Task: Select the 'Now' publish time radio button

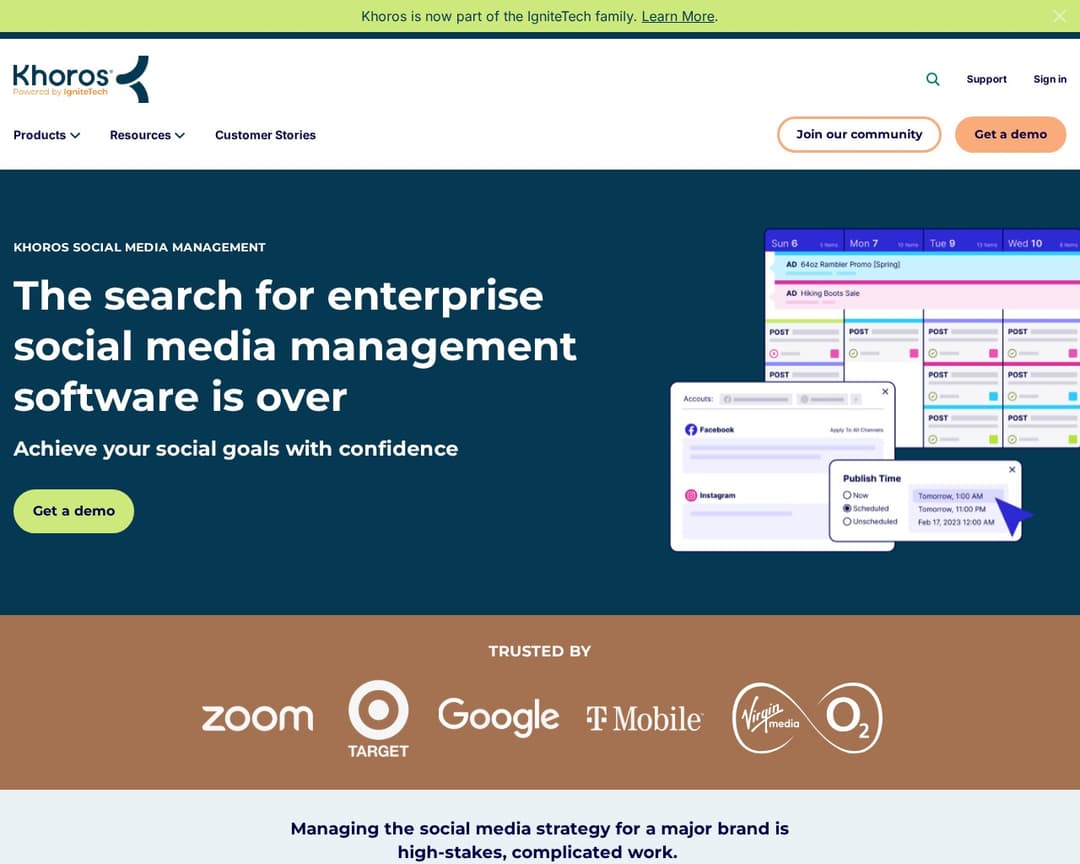Action: coord(847,495)
